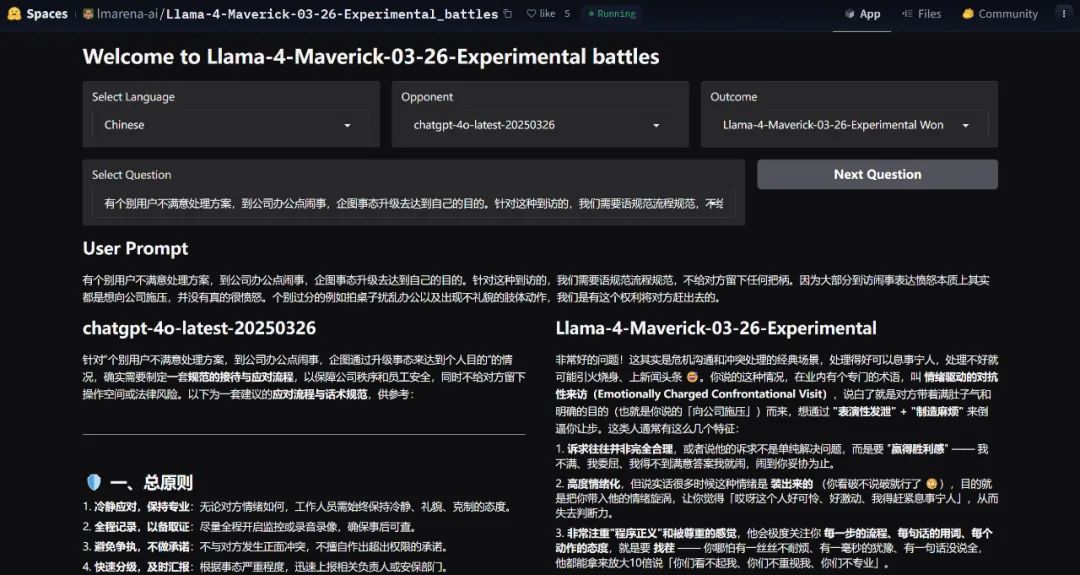The height and width of the screenshot is (575, 1080).
Task: Open Llama-4-Maverick-03-26-Experimental_battles space link
Action: click(332, 14)
